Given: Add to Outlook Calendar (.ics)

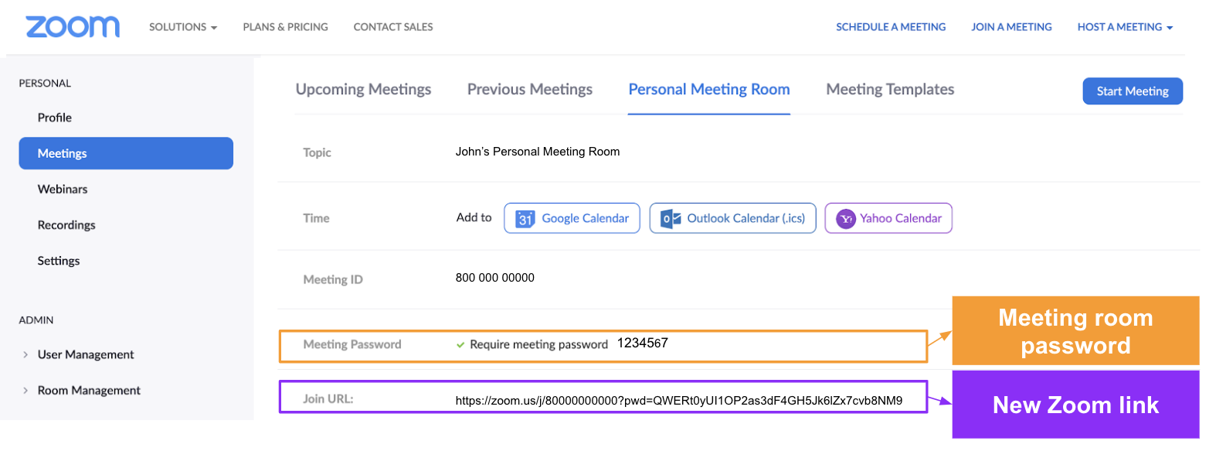Looking at the screenshot, I should 733,218.
